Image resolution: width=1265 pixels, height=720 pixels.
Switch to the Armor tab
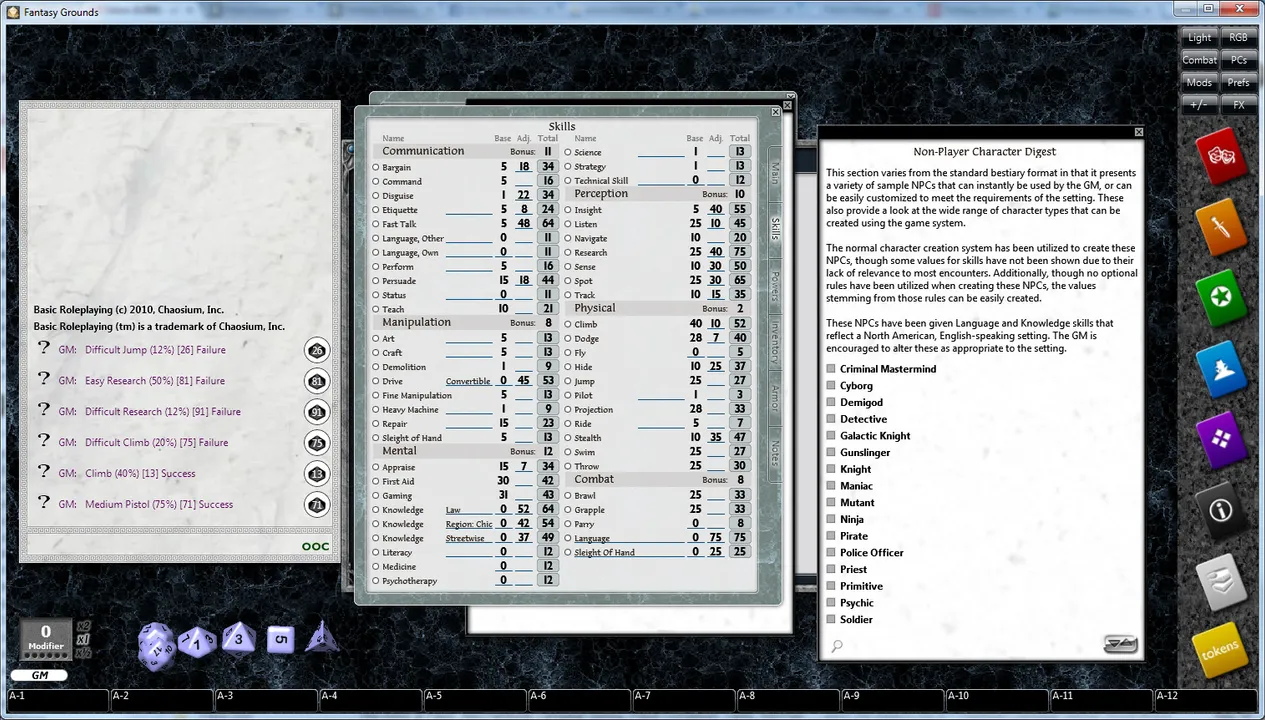774,399
